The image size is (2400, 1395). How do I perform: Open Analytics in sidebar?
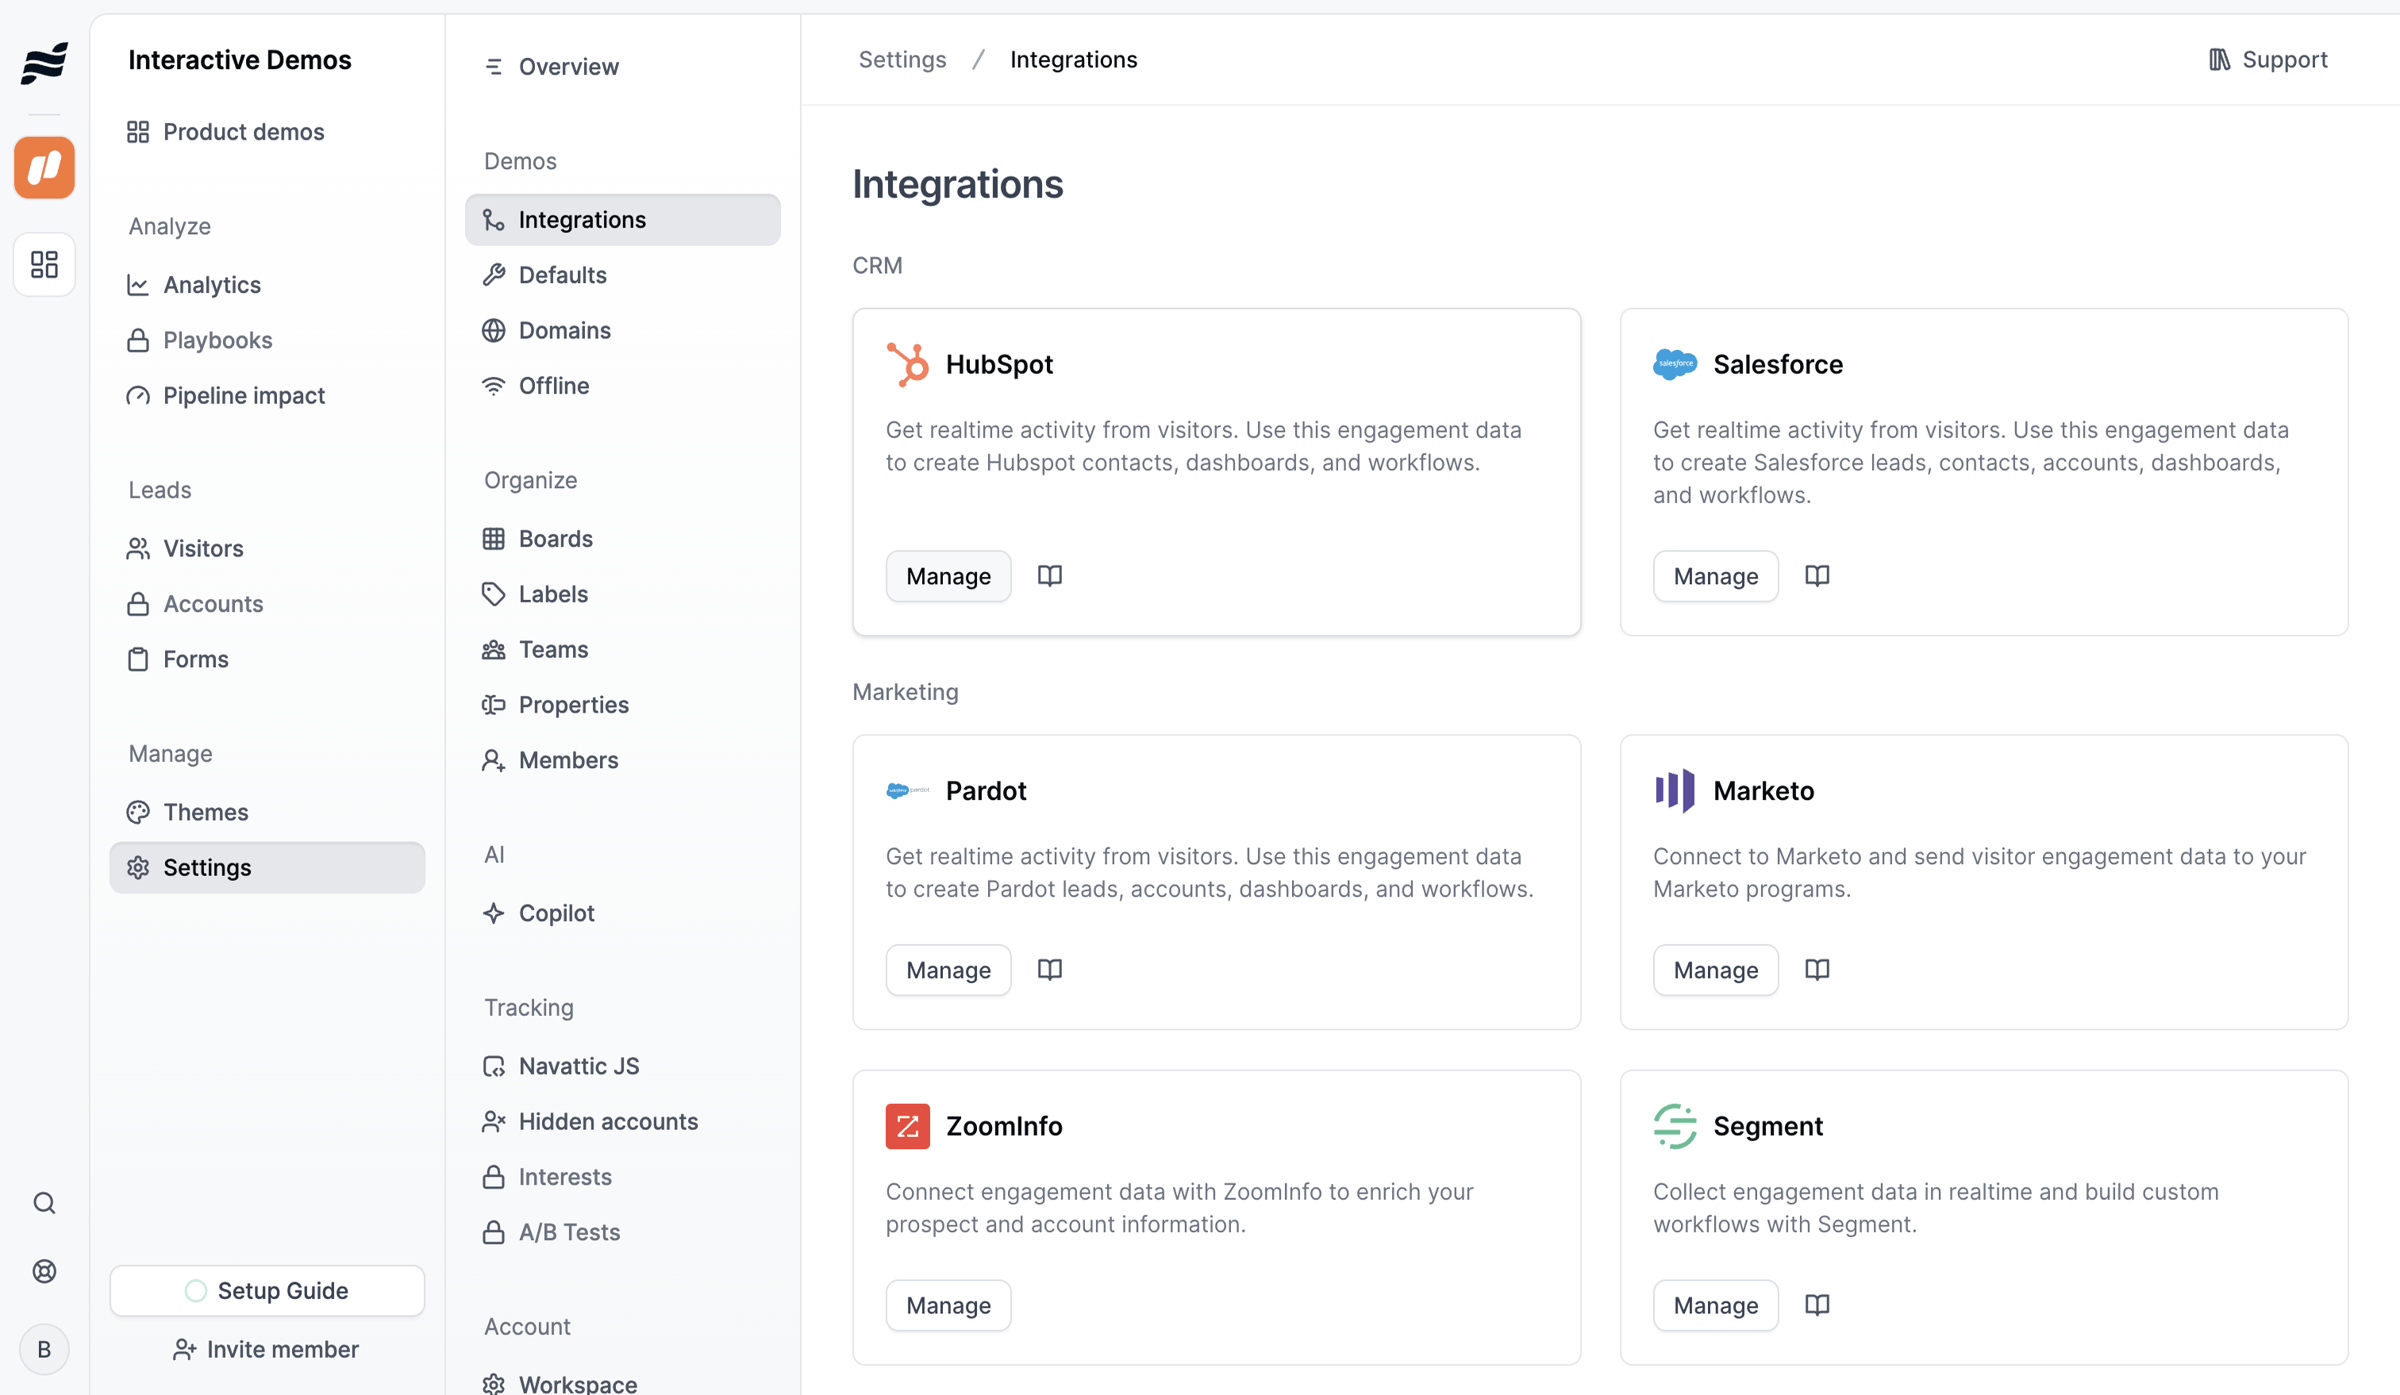coord(267,285)
